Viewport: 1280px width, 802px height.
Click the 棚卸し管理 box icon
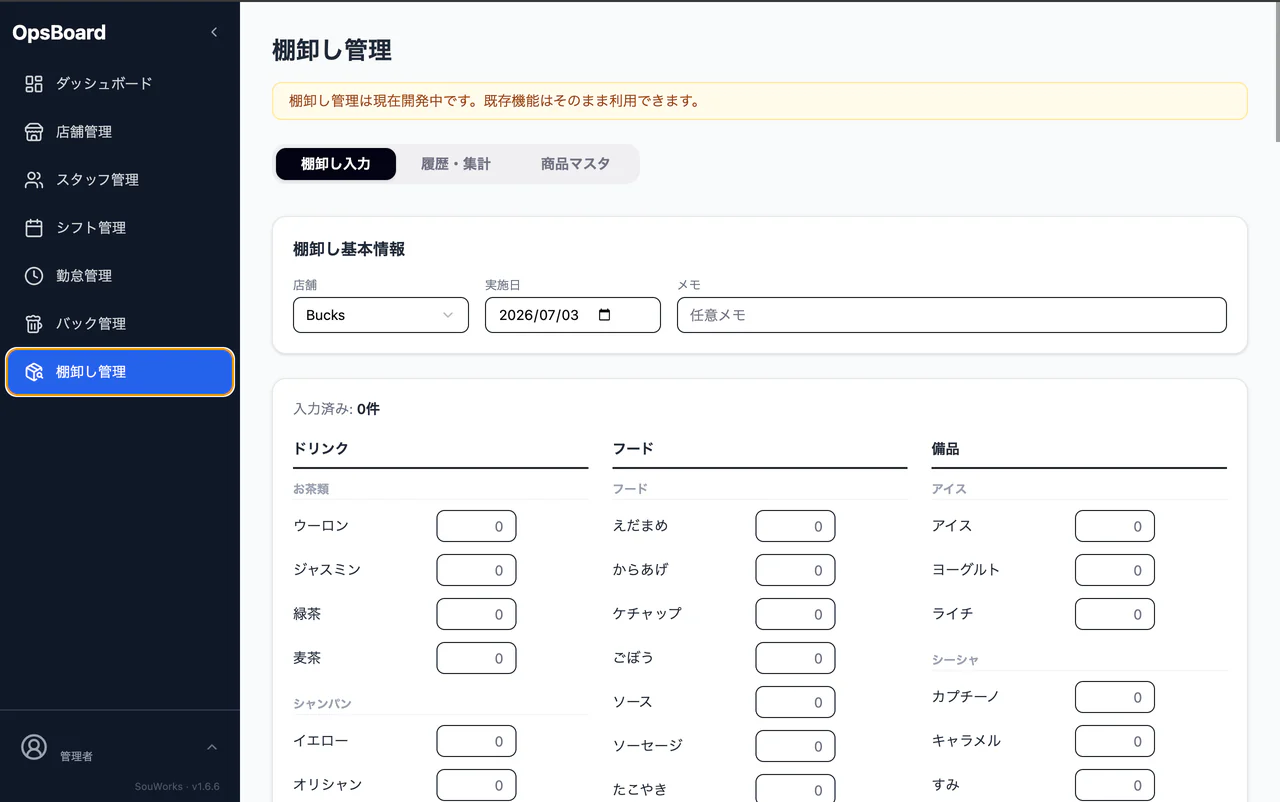34,372
